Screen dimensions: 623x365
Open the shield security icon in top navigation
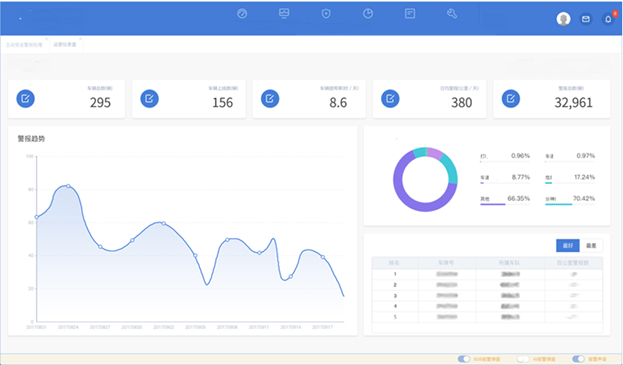coord(326,14)
